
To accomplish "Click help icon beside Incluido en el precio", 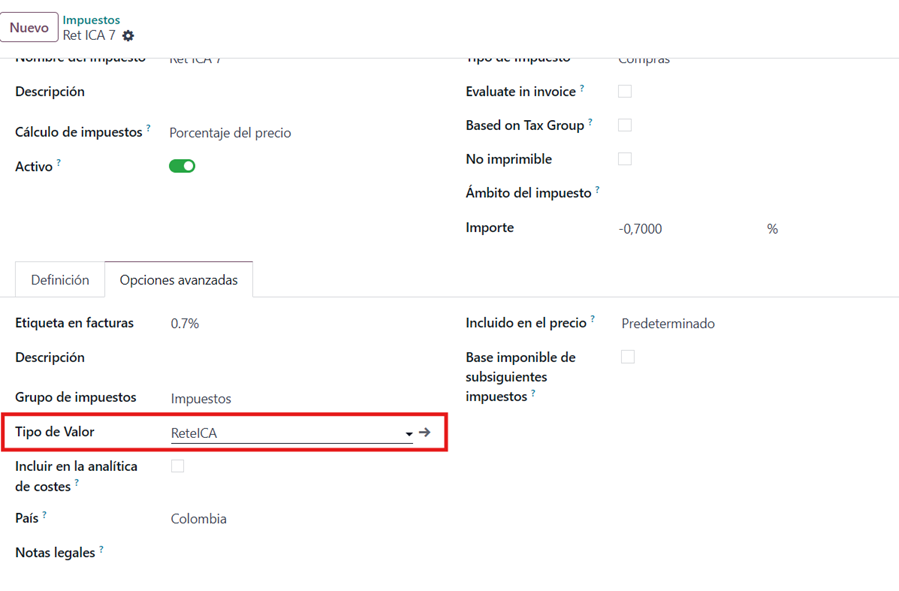I will pos(592,320).
